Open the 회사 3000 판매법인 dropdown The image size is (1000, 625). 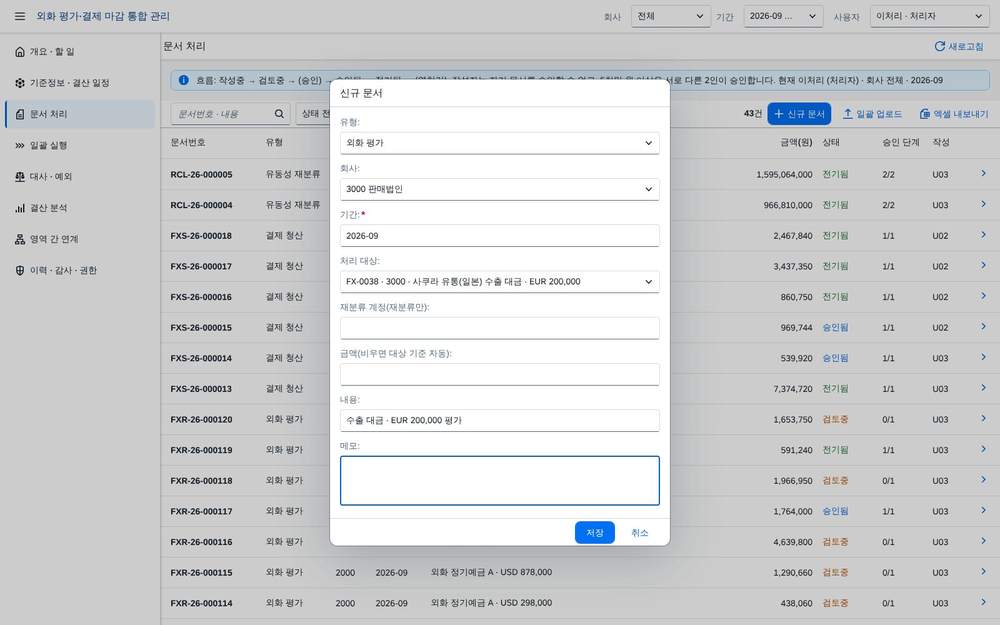(x=499, y=189)
